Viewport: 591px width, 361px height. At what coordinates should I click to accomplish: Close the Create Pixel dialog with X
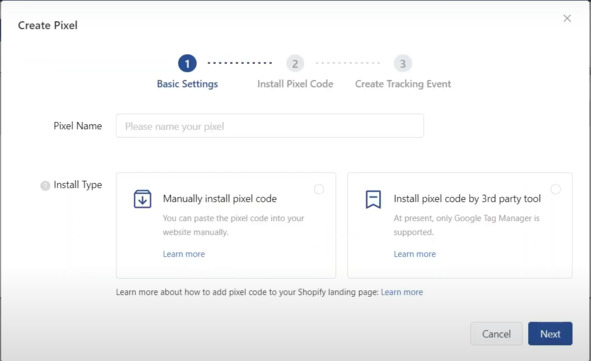tap(567, 18)
